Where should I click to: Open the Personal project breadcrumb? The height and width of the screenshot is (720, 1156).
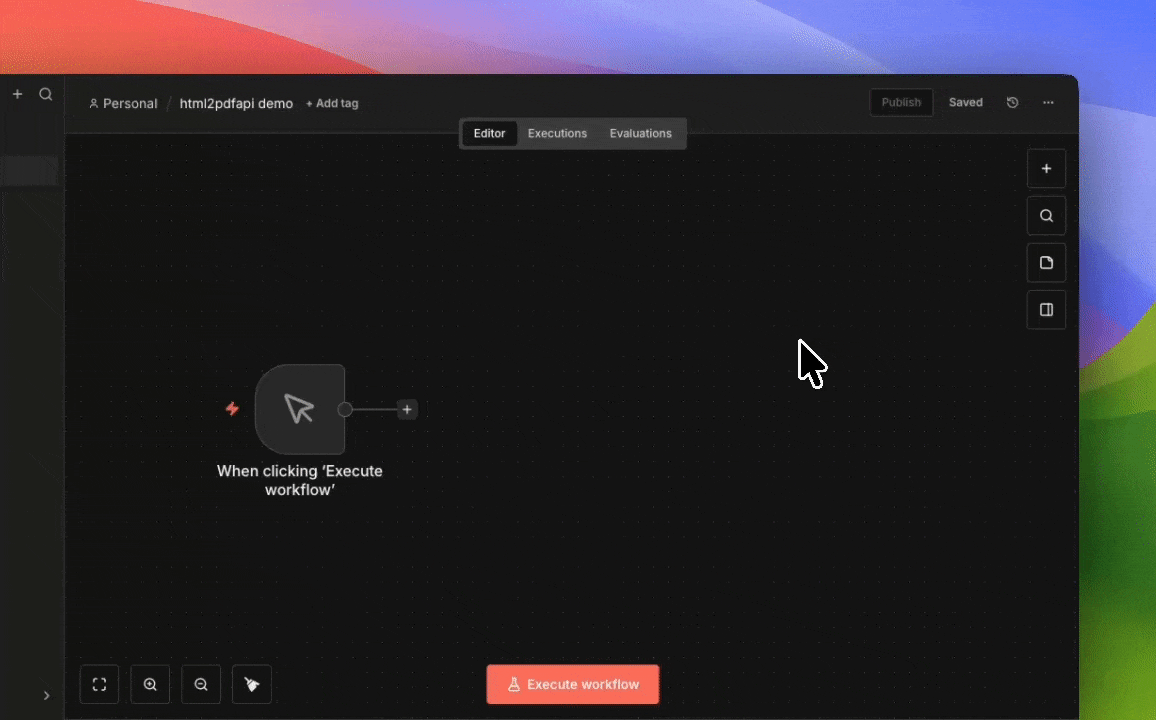[x=123, y=104]
